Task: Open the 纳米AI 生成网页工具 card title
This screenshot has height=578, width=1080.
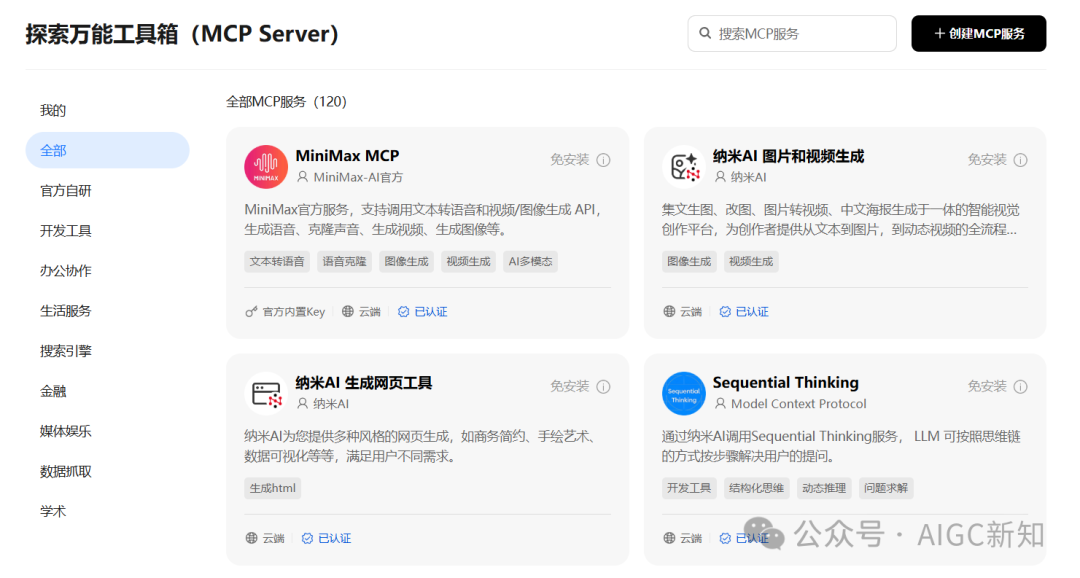Action: tap(364, 383)
